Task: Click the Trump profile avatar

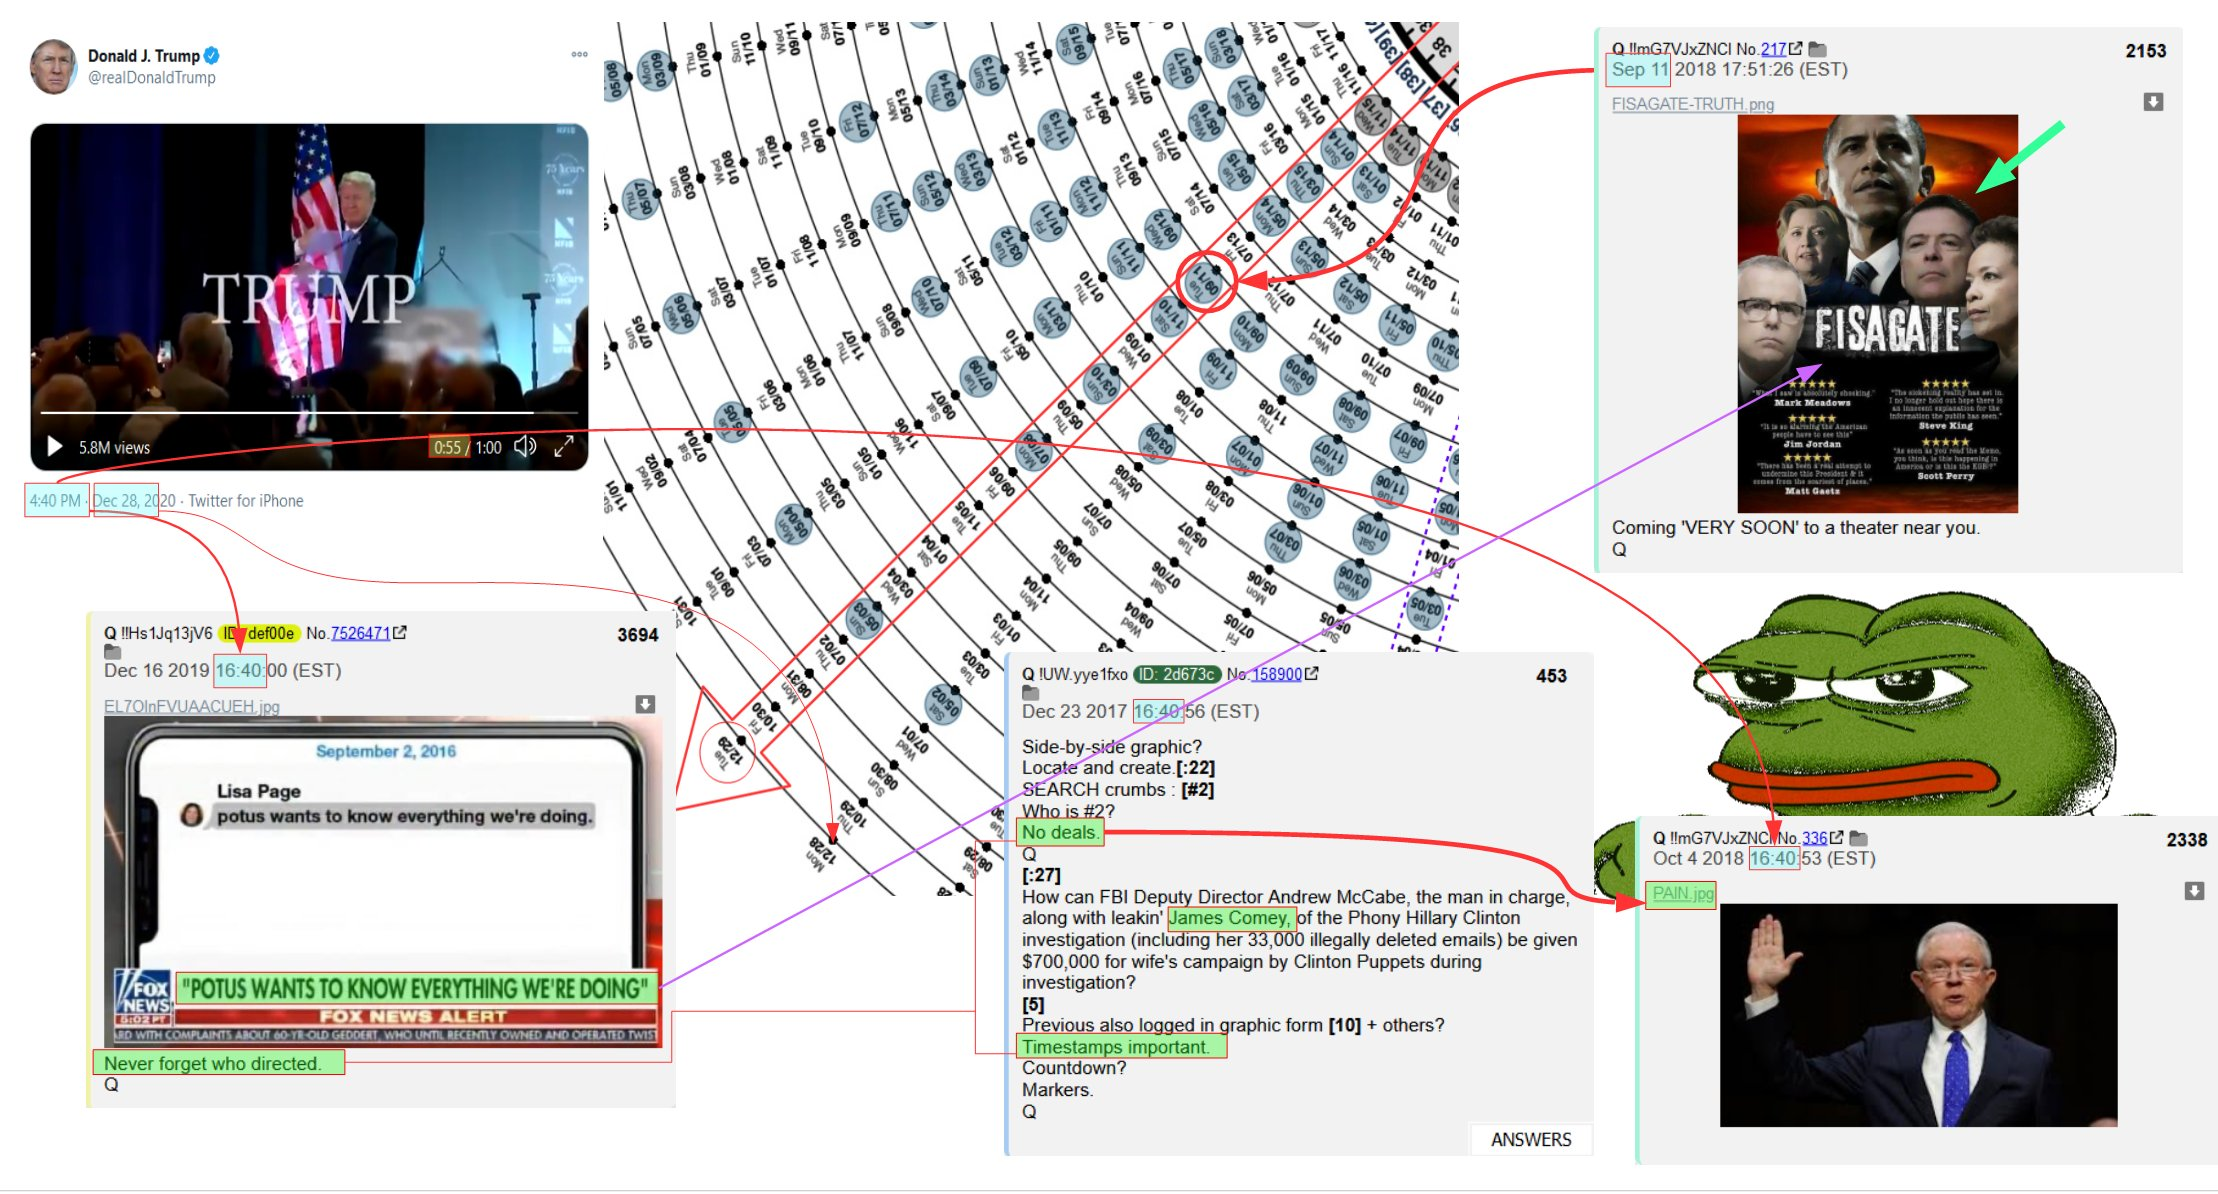Action: 54,66
